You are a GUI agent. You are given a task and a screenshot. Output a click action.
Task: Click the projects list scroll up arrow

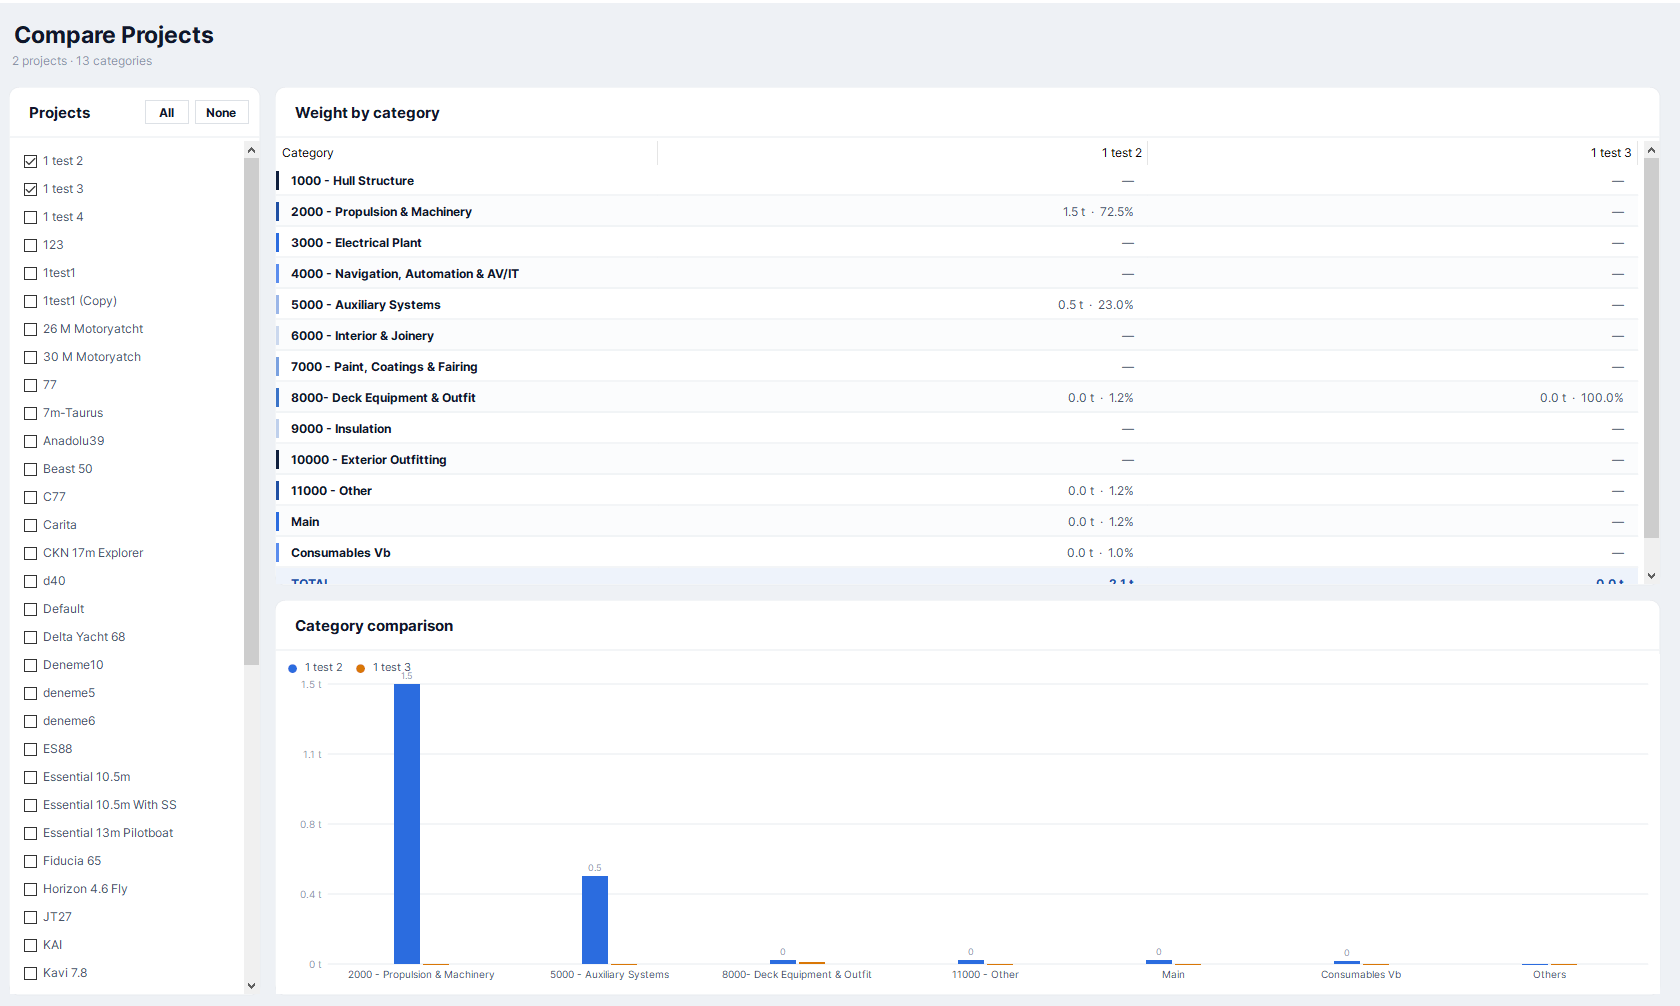[x=251, y=150]
